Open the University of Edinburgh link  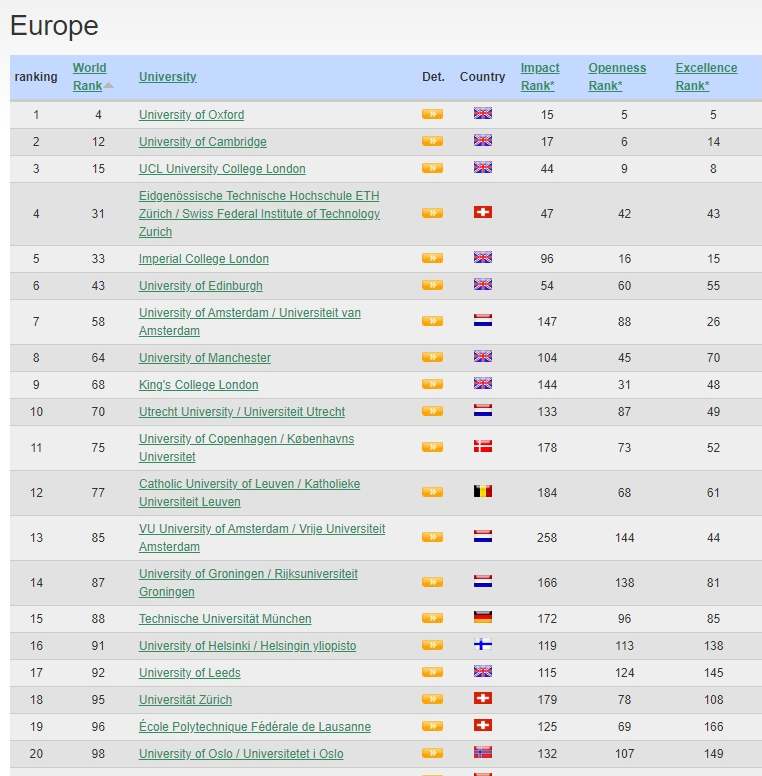point(200,286)
